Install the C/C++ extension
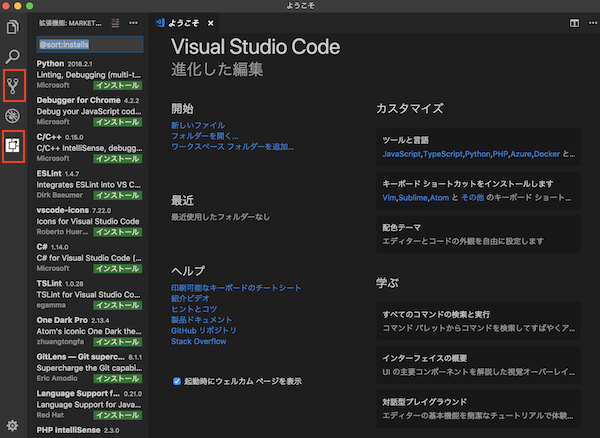Image resolution: width=600 pixels, height=438 pixels. [118, 159]
